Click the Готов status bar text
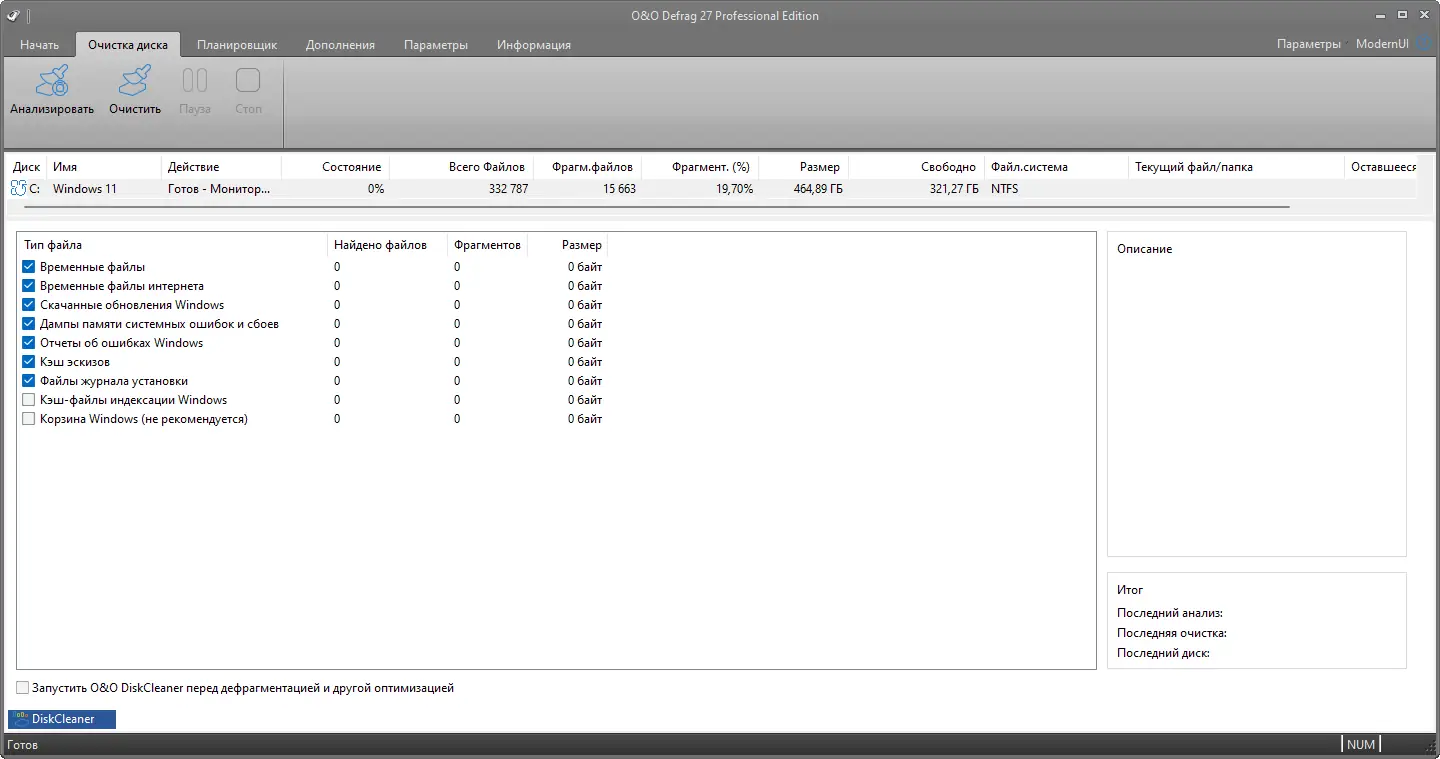This screenshot has width=1440, height=759. [x=22, y=745]
